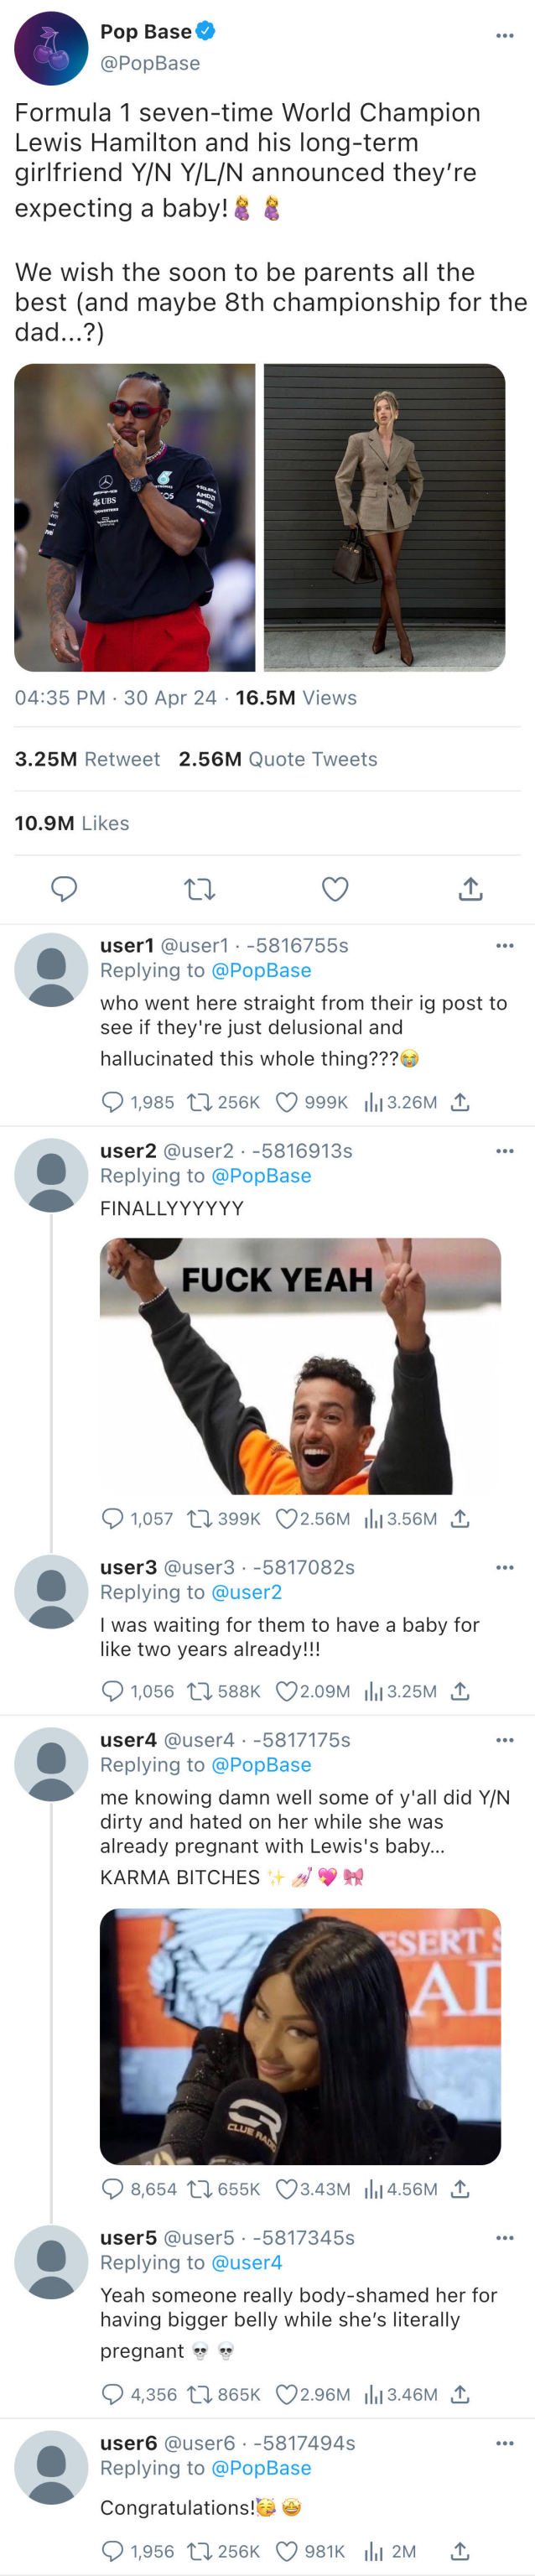Retweet the main Pop Base tweet
The height and width of the screenshot is (2576, 535).
(200, 888)
